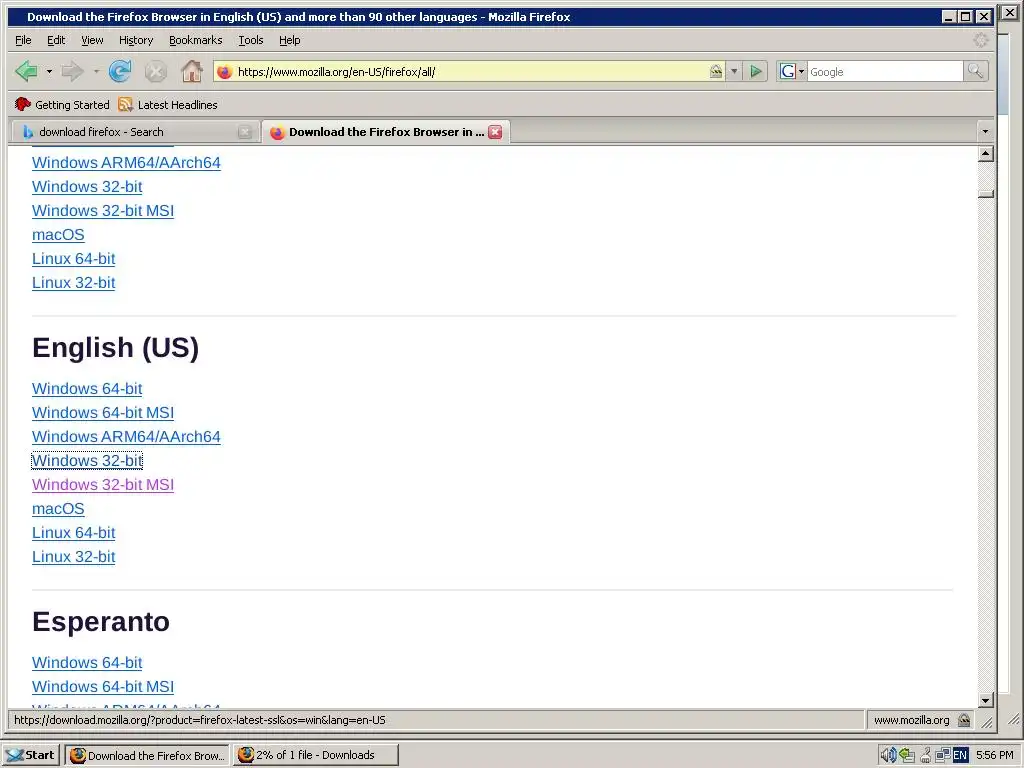Go to the Home page
Viewport: 1024px width, 768px height.
(x=191, y=71)
